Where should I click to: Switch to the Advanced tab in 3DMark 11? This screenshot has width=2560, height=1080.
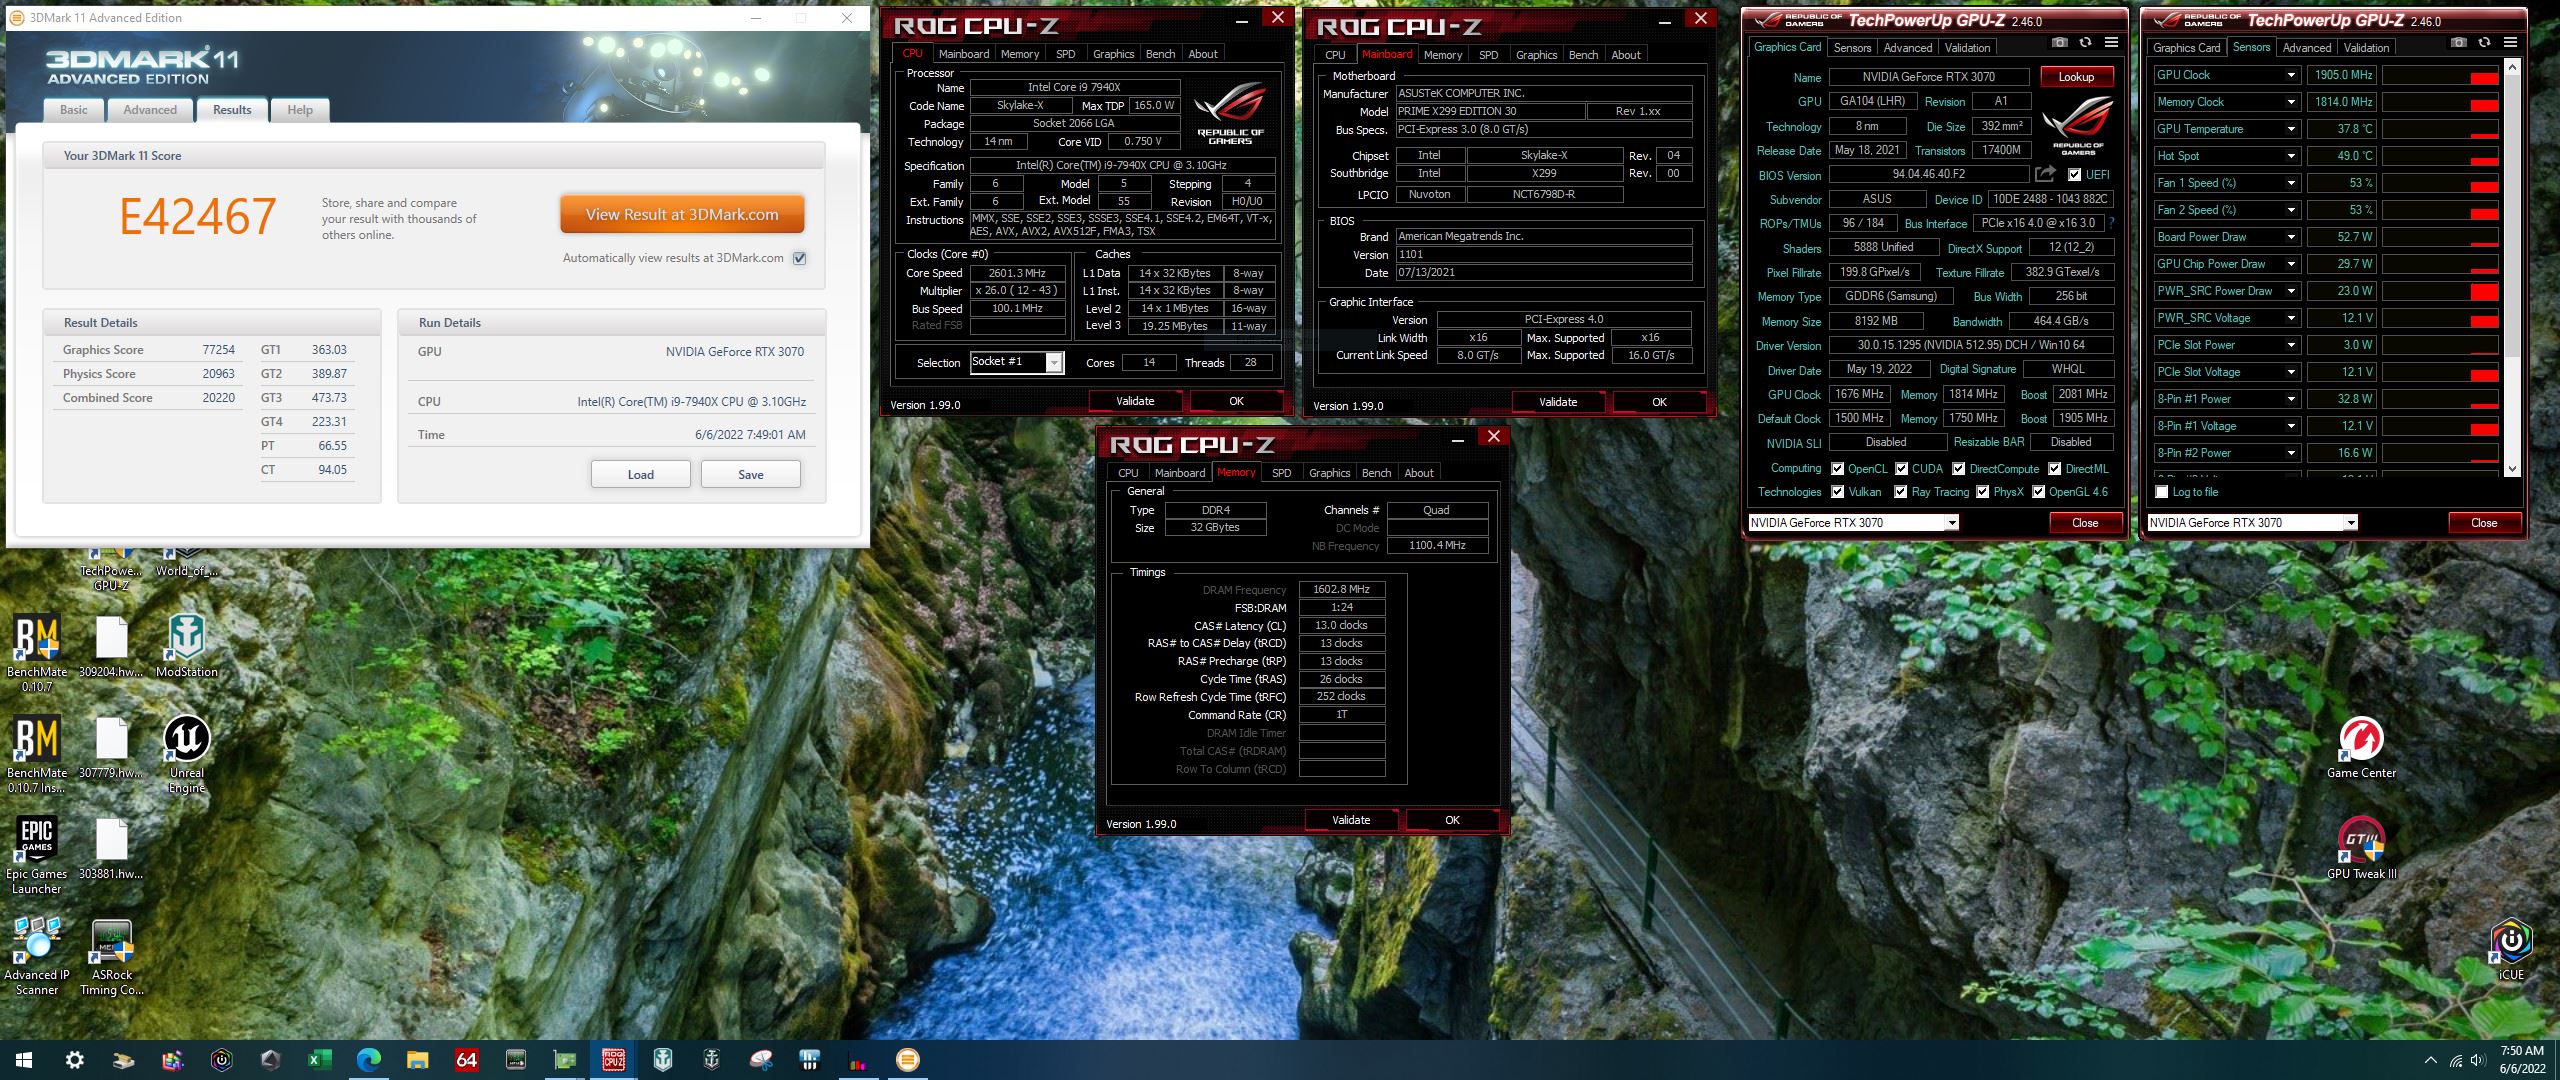click(x=150, y=110)
